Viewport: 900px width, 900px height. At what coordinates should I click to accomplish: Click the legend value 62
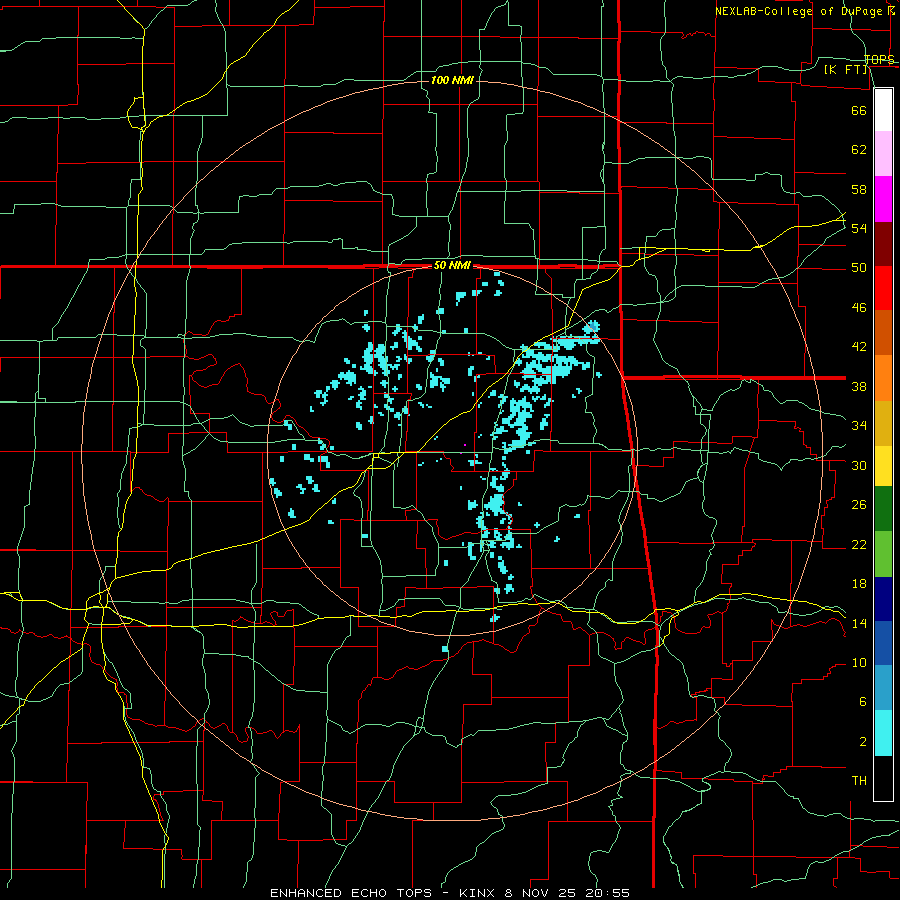click(x=859, y=150)
